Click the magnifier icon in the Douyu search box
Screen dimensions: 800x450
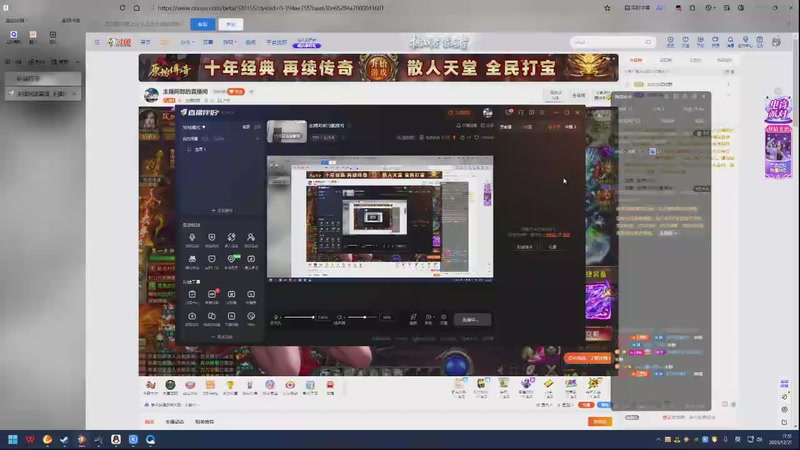point(648,42)
